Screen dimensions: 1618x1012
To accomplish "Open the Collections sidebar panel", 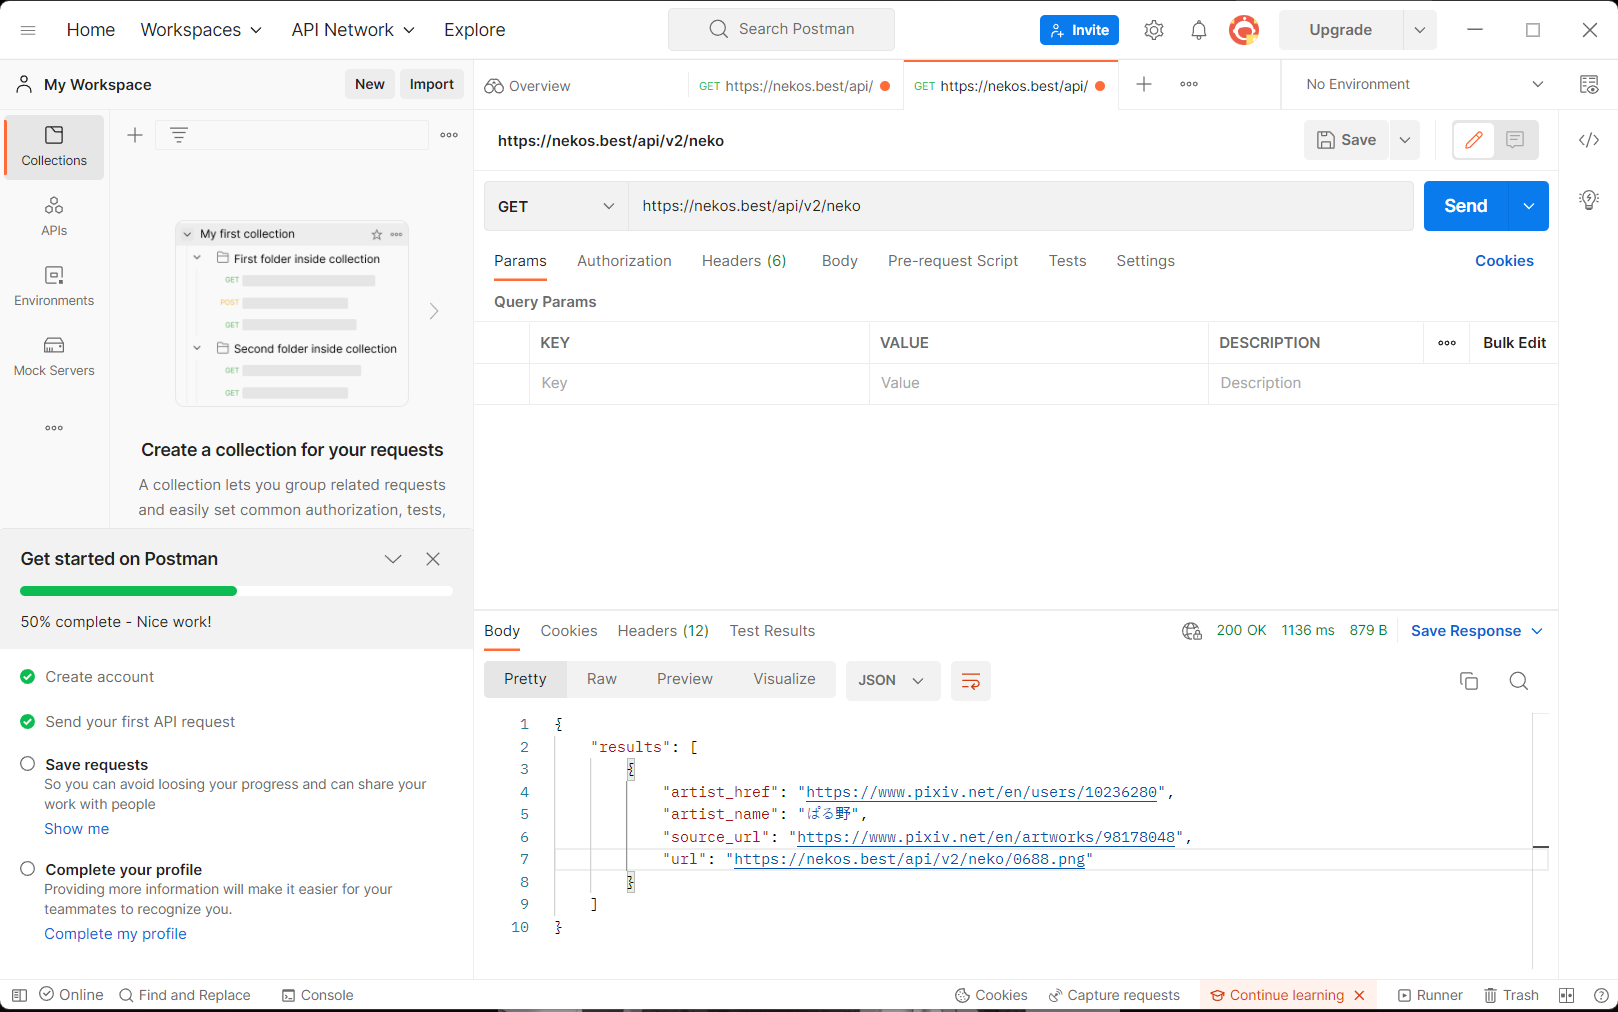I will tap(54, 146).
